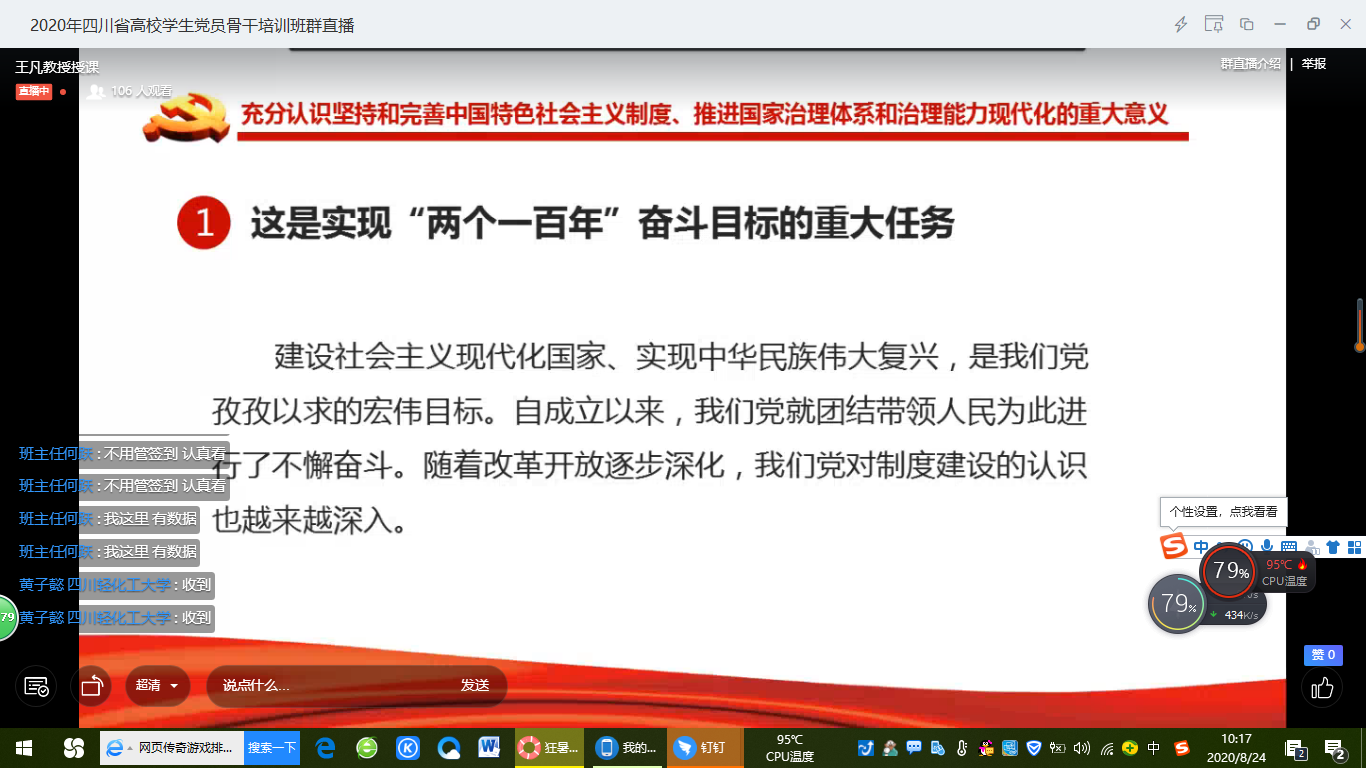
Task: Click the thumbs-up like button
Action: pos(1322,688)
